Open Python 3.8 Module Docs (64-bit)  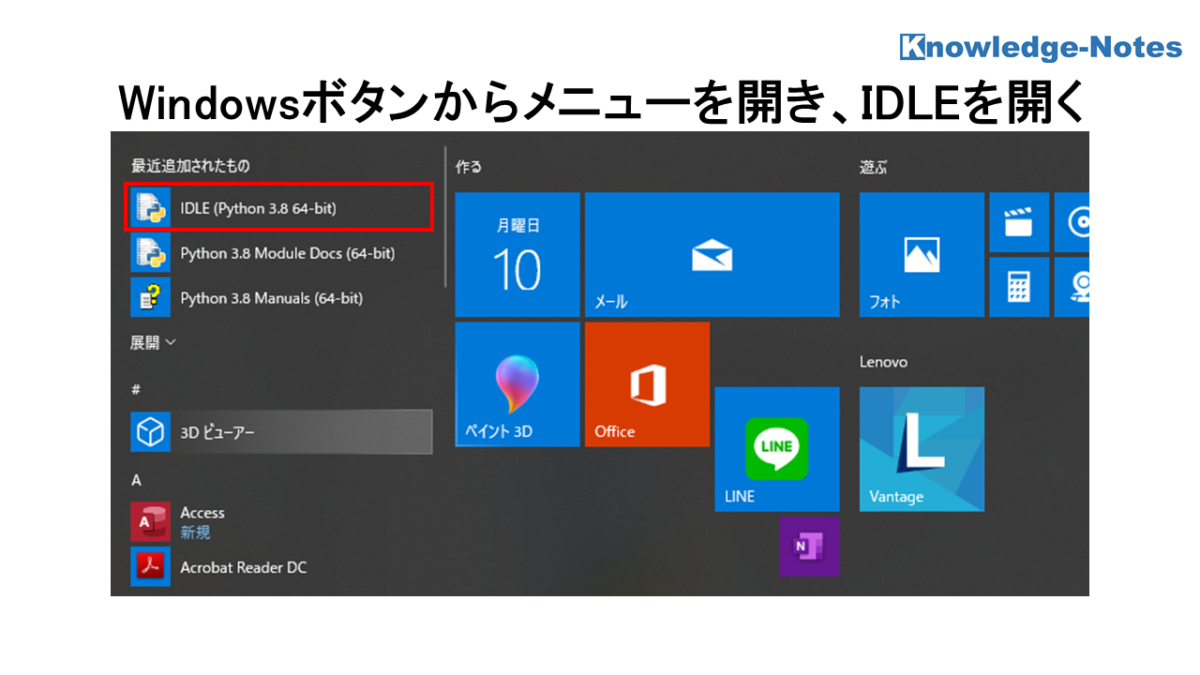click(281, 253)
